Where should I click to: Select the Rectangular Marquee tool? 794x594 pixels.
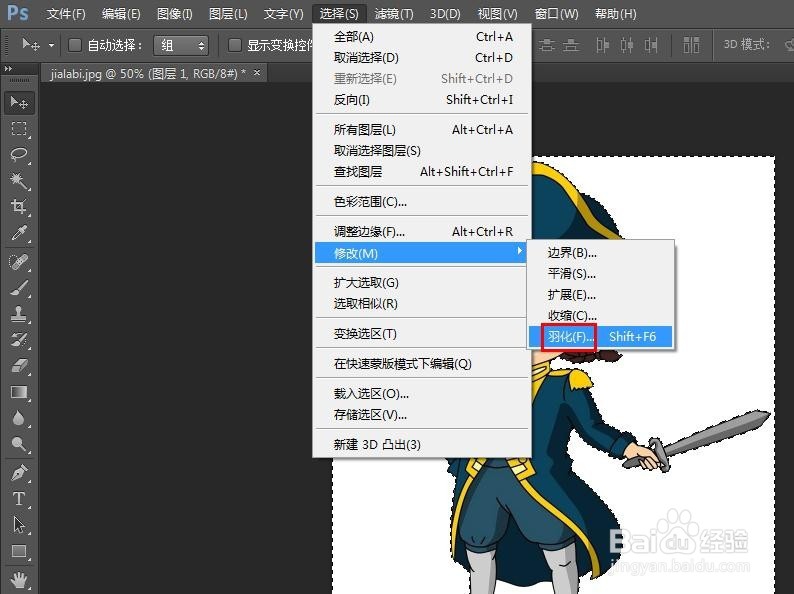pos(19,129)
